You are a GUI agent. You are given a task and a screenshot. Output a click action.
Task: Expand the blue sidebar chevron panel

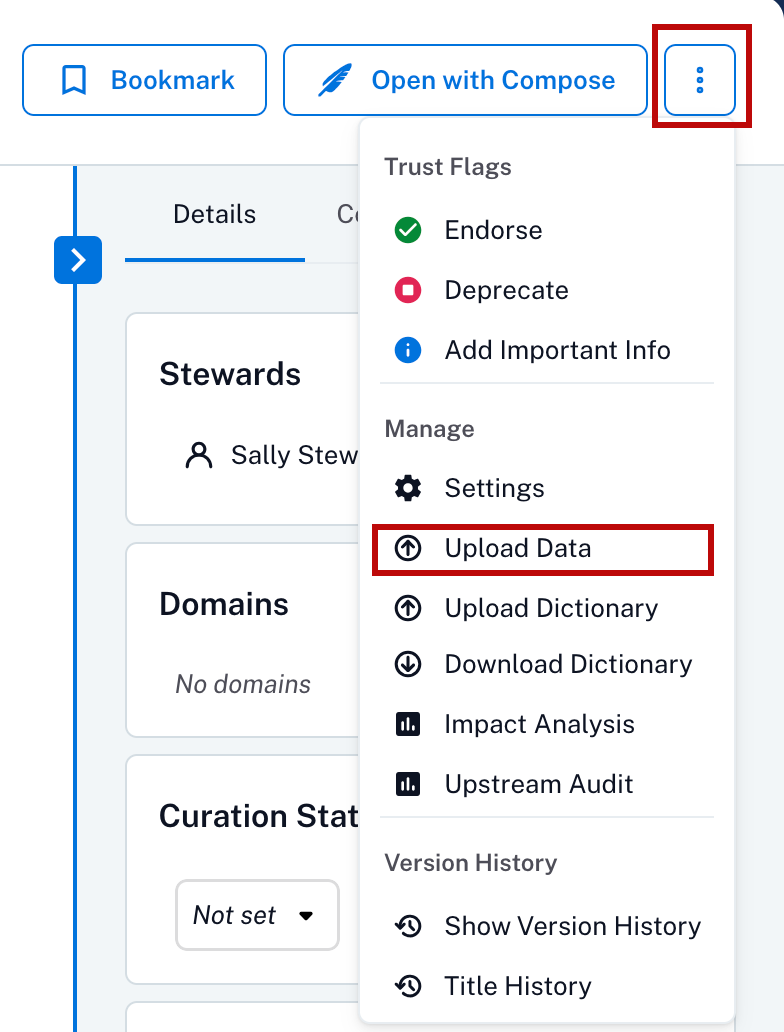point(78,260)
